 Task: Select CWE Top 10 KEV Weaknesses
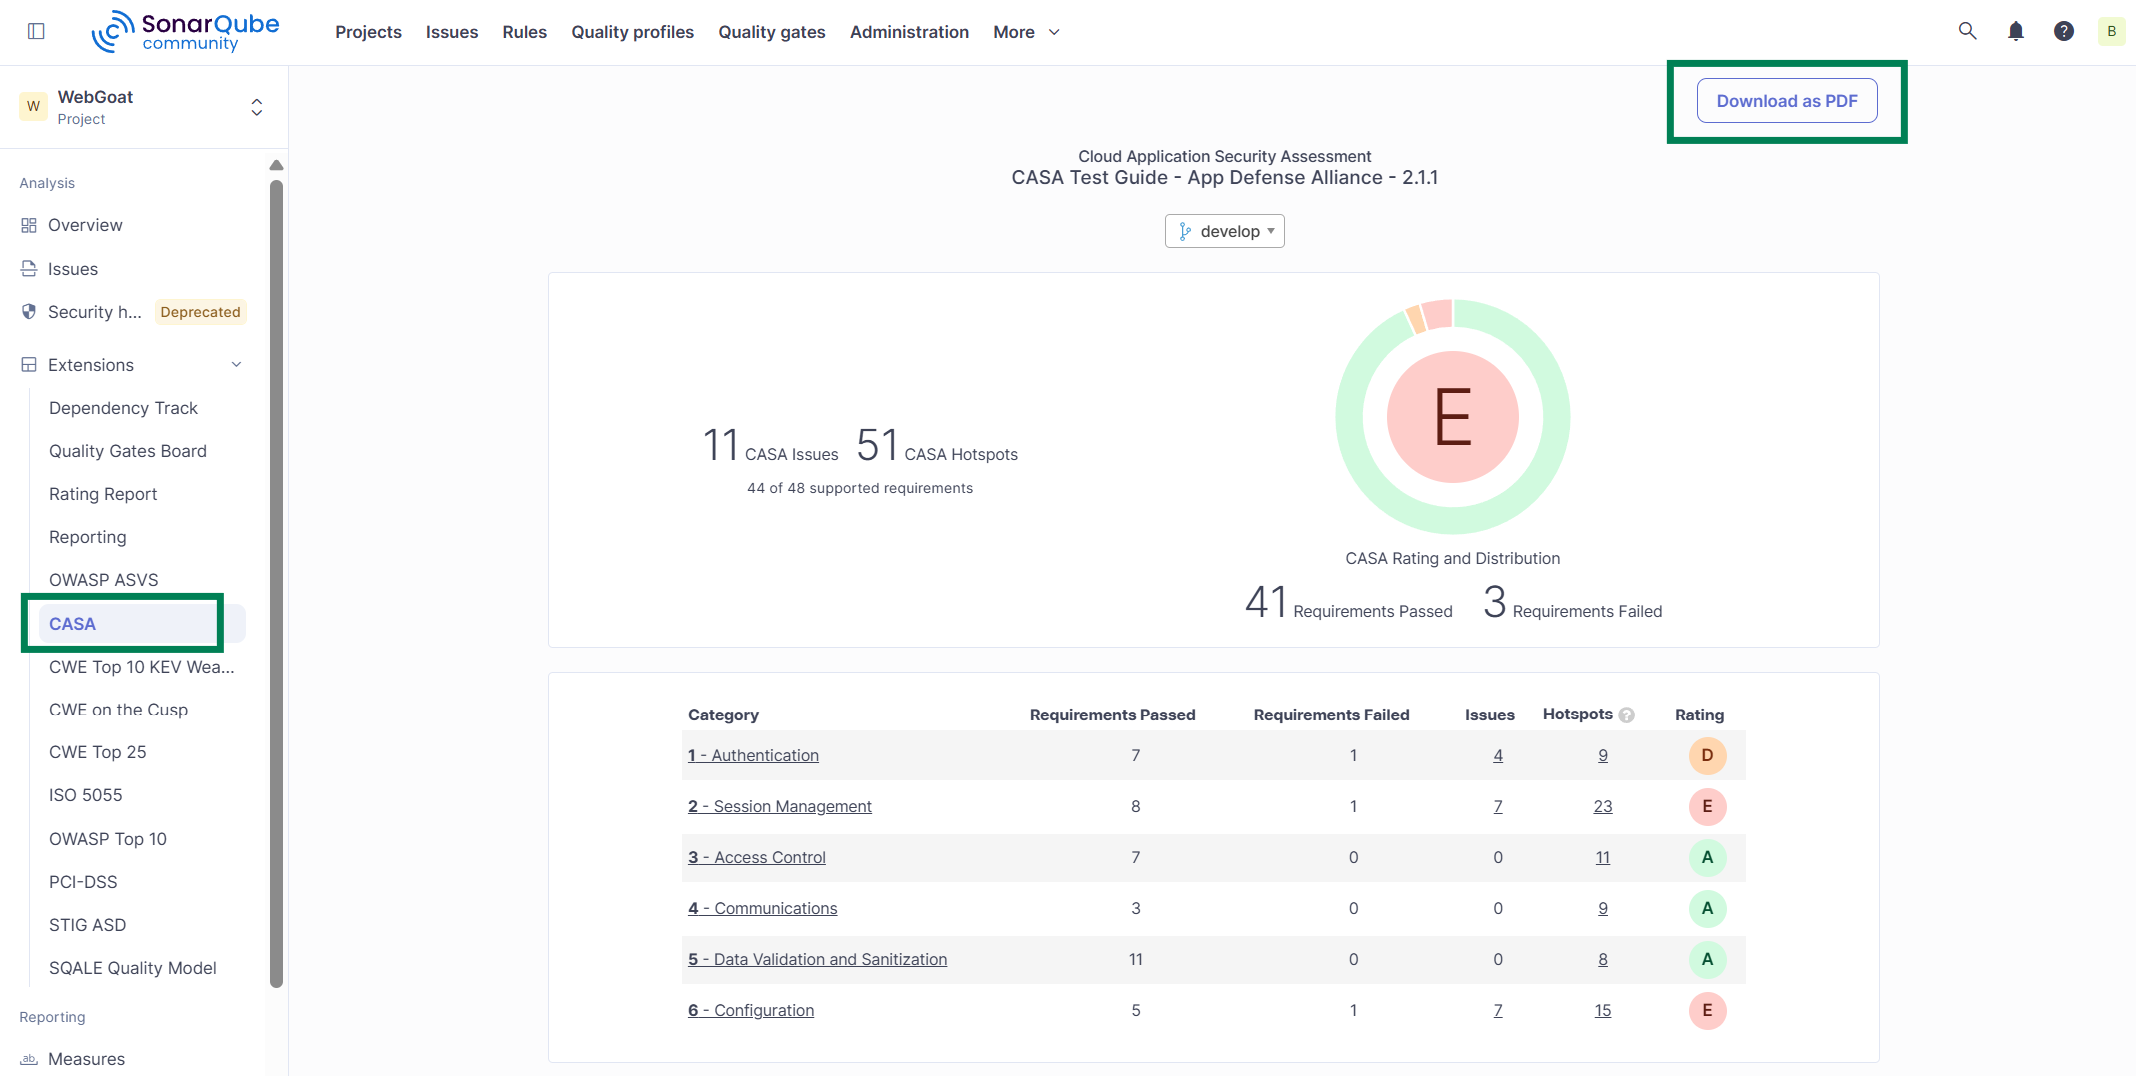tap(142, 667)
